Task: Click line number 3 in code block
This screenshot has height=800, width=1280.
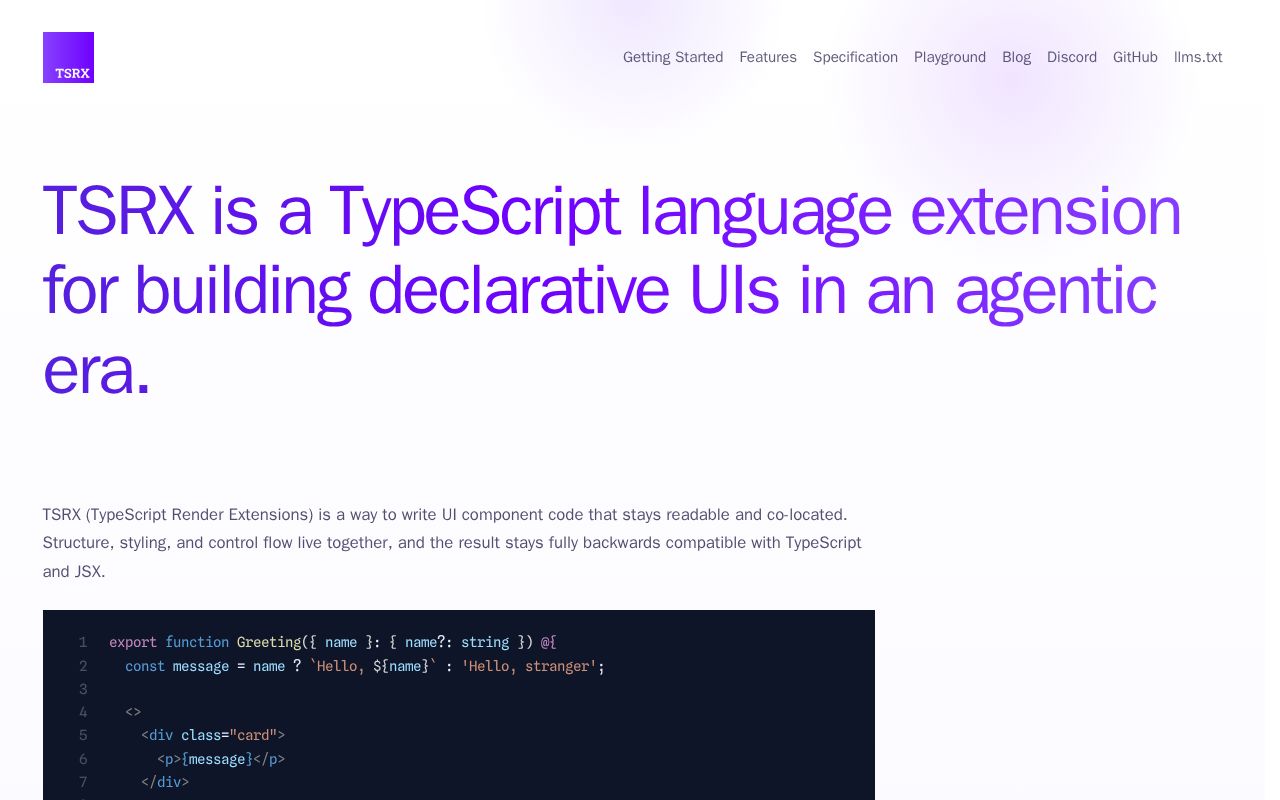Action: 83,689
